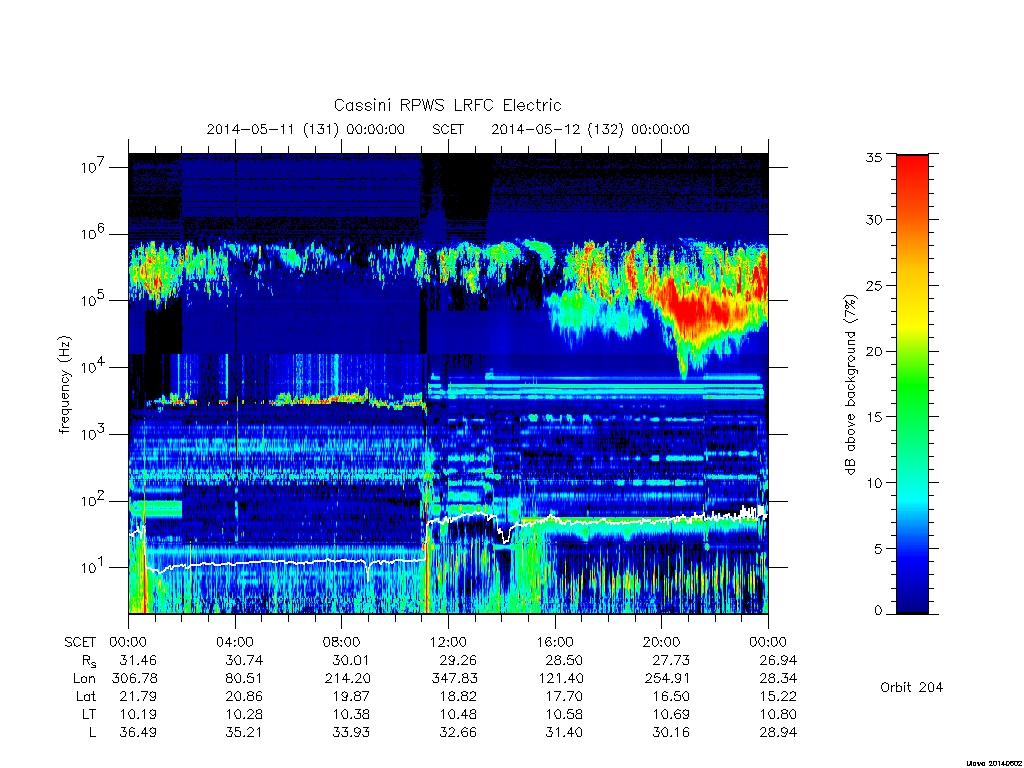Click the time axis label '16:00'
1024x768 pixels.
tap(554, 642)
